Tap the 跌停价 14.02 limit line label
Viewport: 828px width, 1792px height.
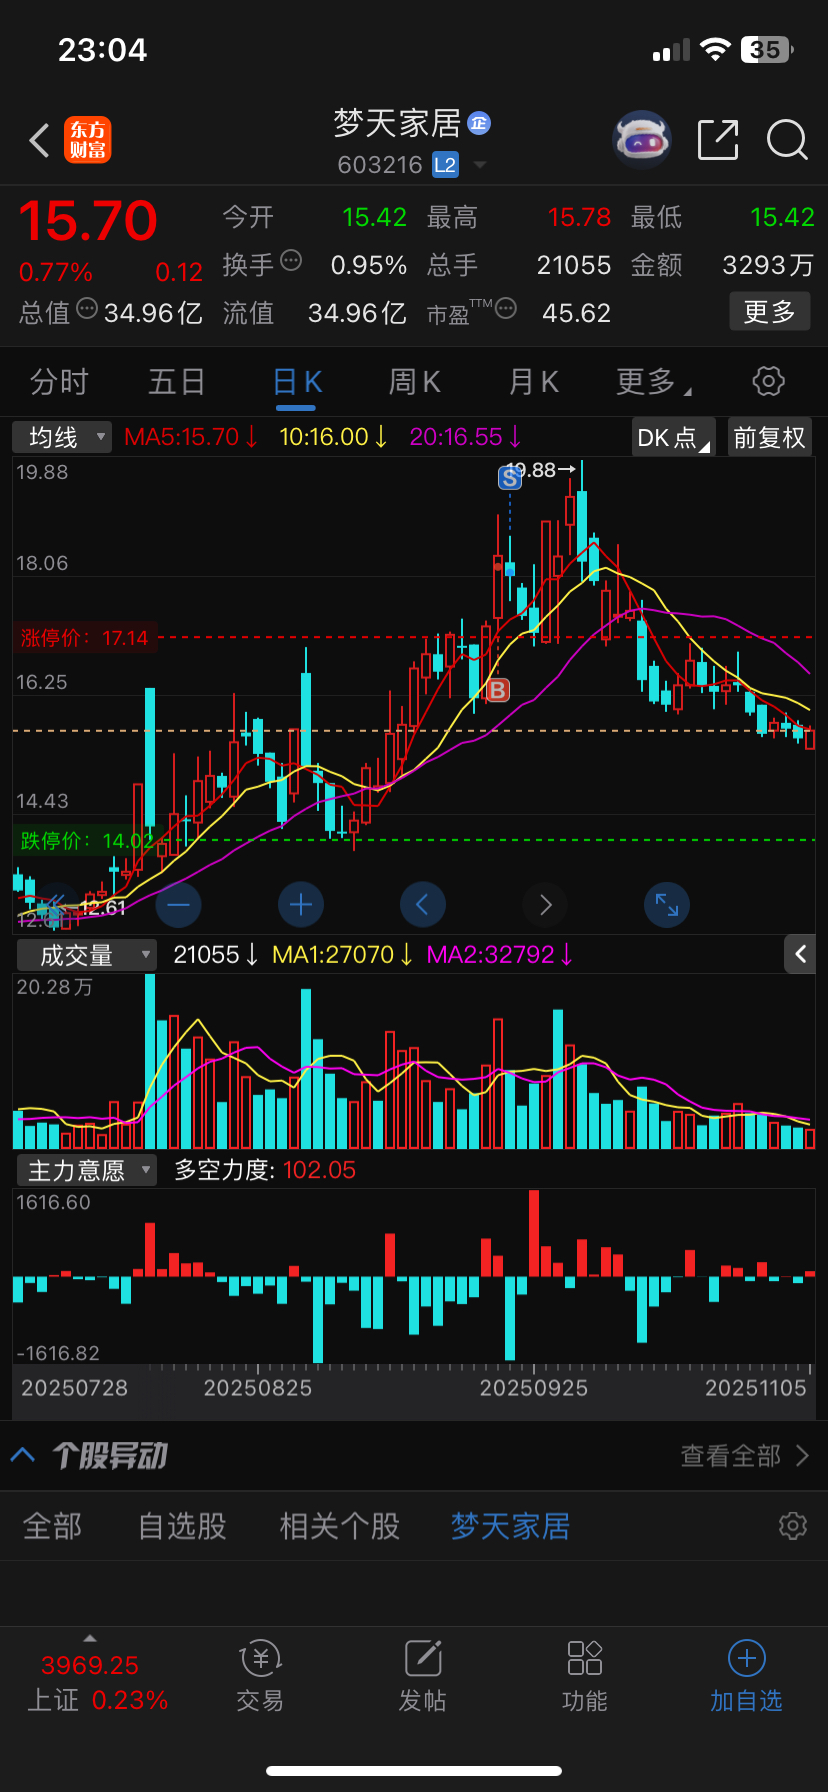click(86, 840)
